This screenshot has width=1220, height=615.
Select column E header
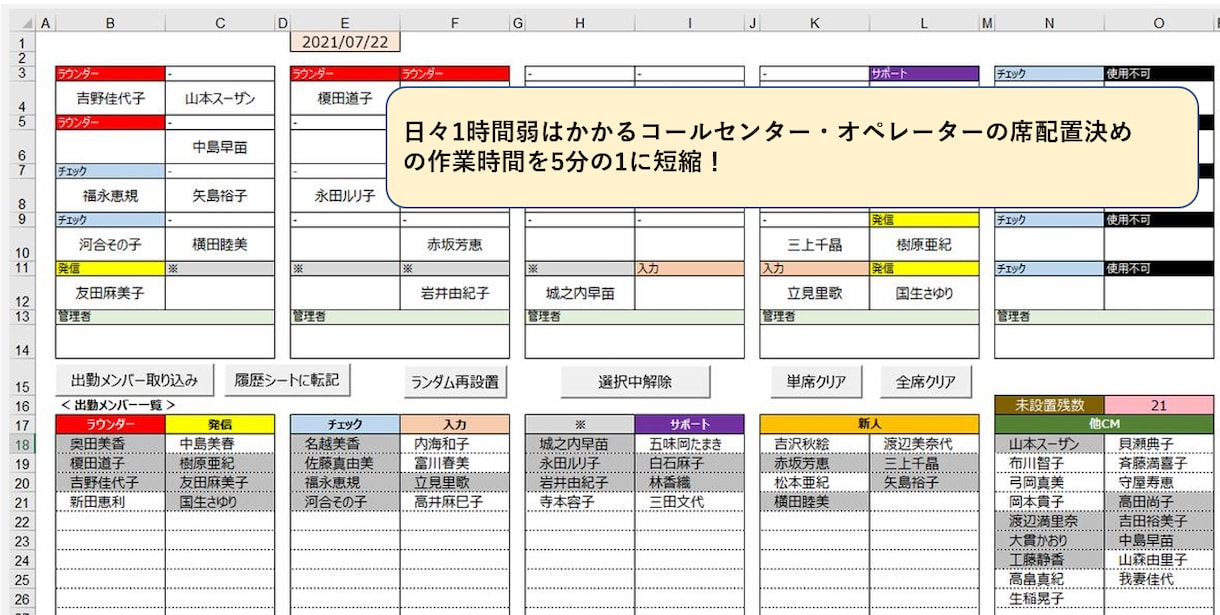point(345,22)
